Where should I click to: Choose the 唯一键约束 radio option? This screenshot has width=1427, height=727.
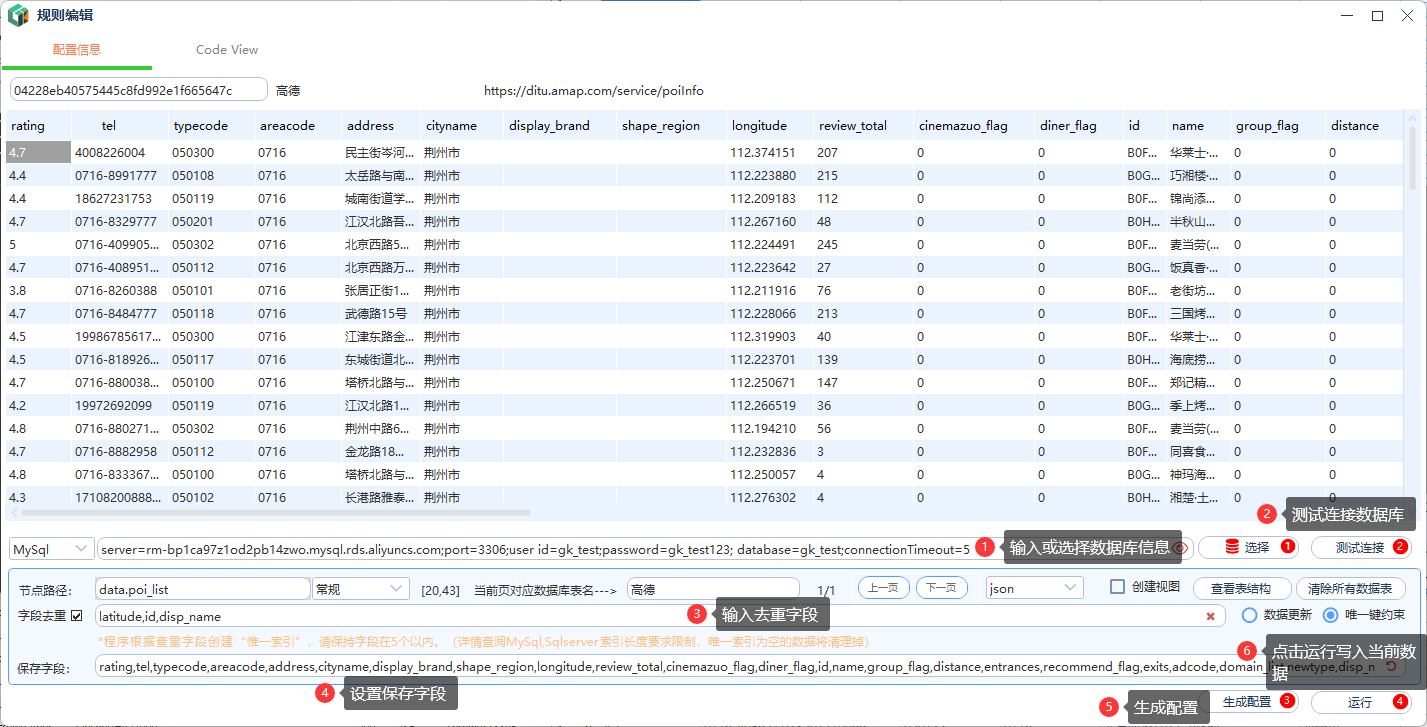(1331, 615)
